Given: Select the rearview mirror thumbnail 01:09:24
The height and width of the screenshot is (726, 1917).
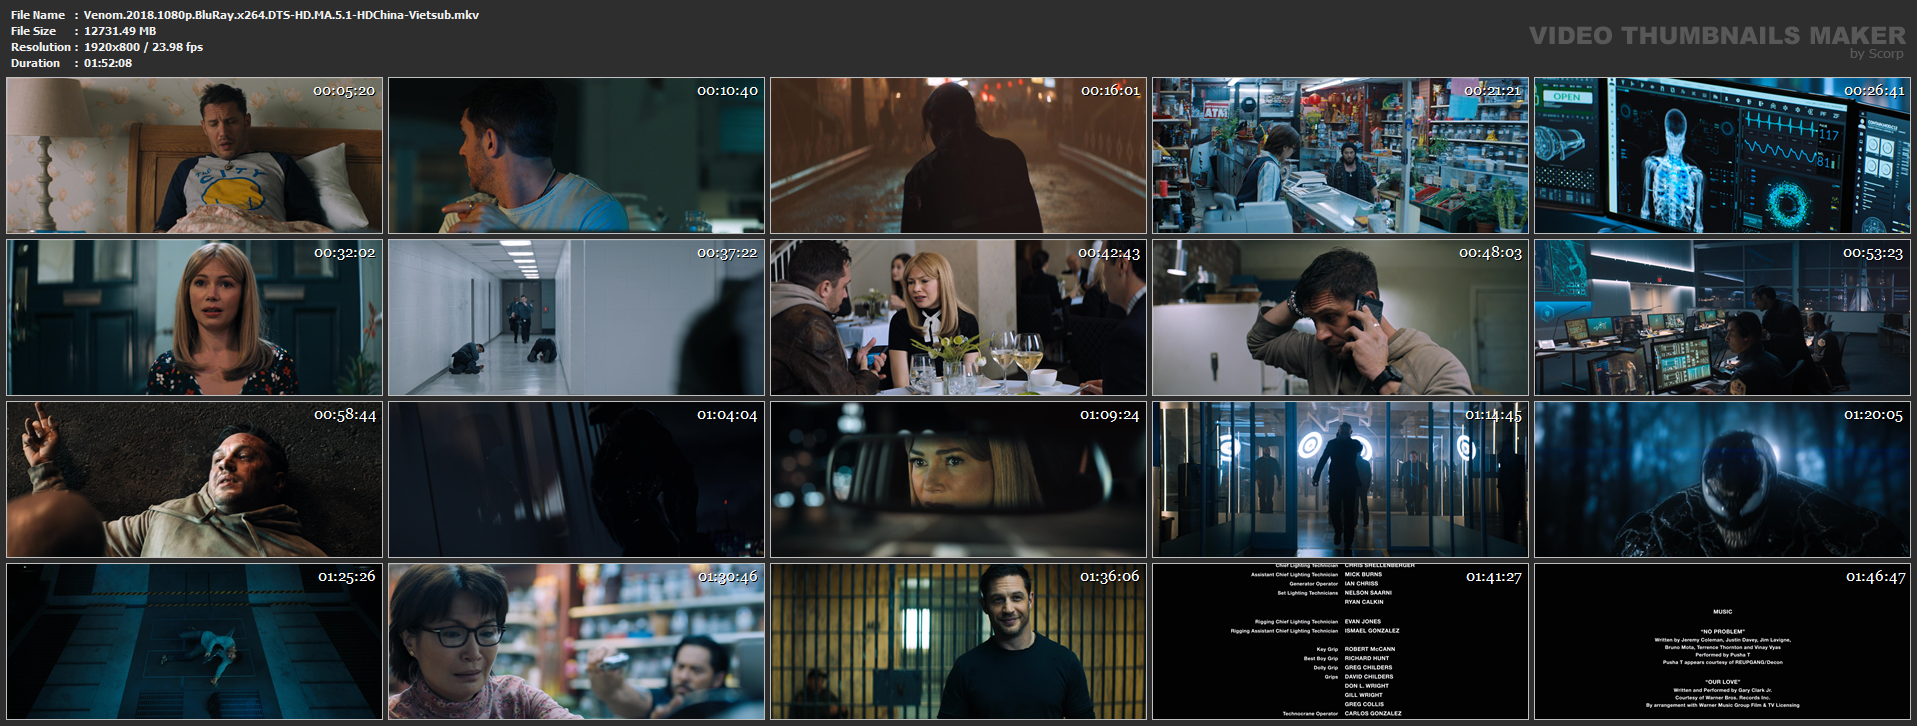Looking at the screenshot, I should click(958, 480).
